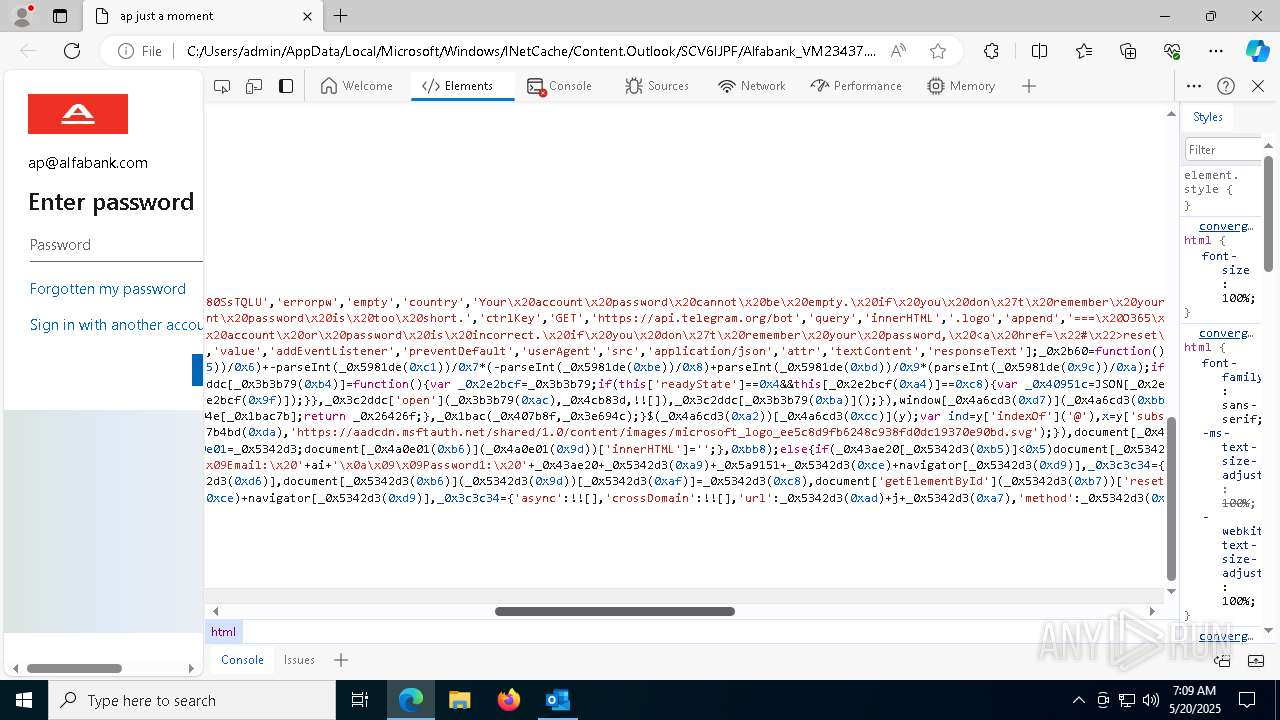Add more tools with the plus icon
Image resolution: width=1280 pixels, height=720 pixels.
[1029, 86]
